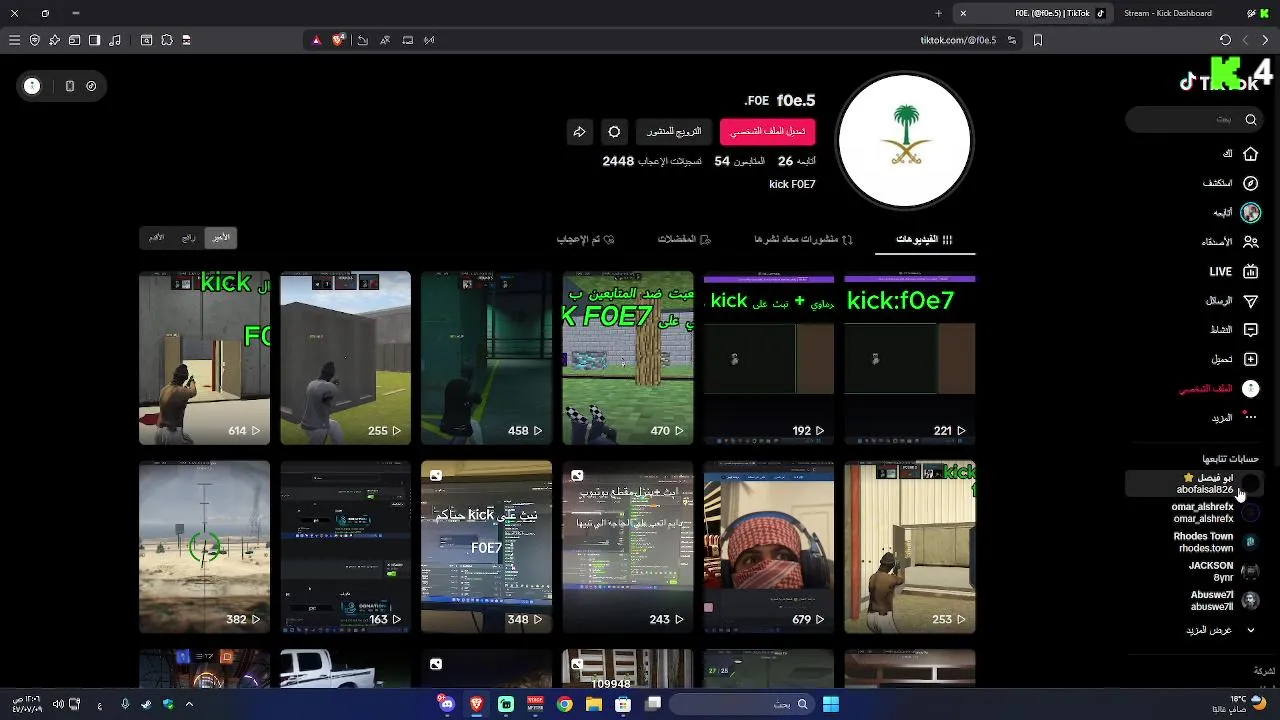Viewport: 1280px width, 720px height.
Task: Expand the show more accounts chevron
Action: pos(1250,630)
